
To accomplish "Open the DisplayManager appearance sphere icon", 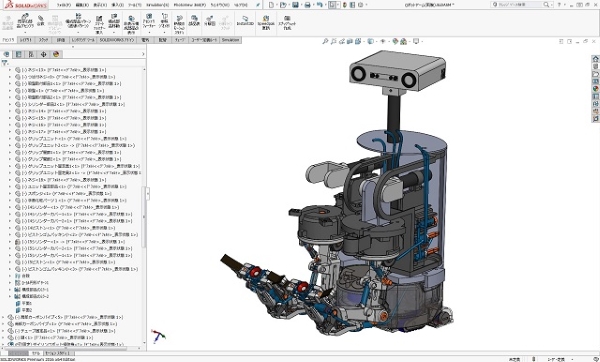I will point(56,54).
